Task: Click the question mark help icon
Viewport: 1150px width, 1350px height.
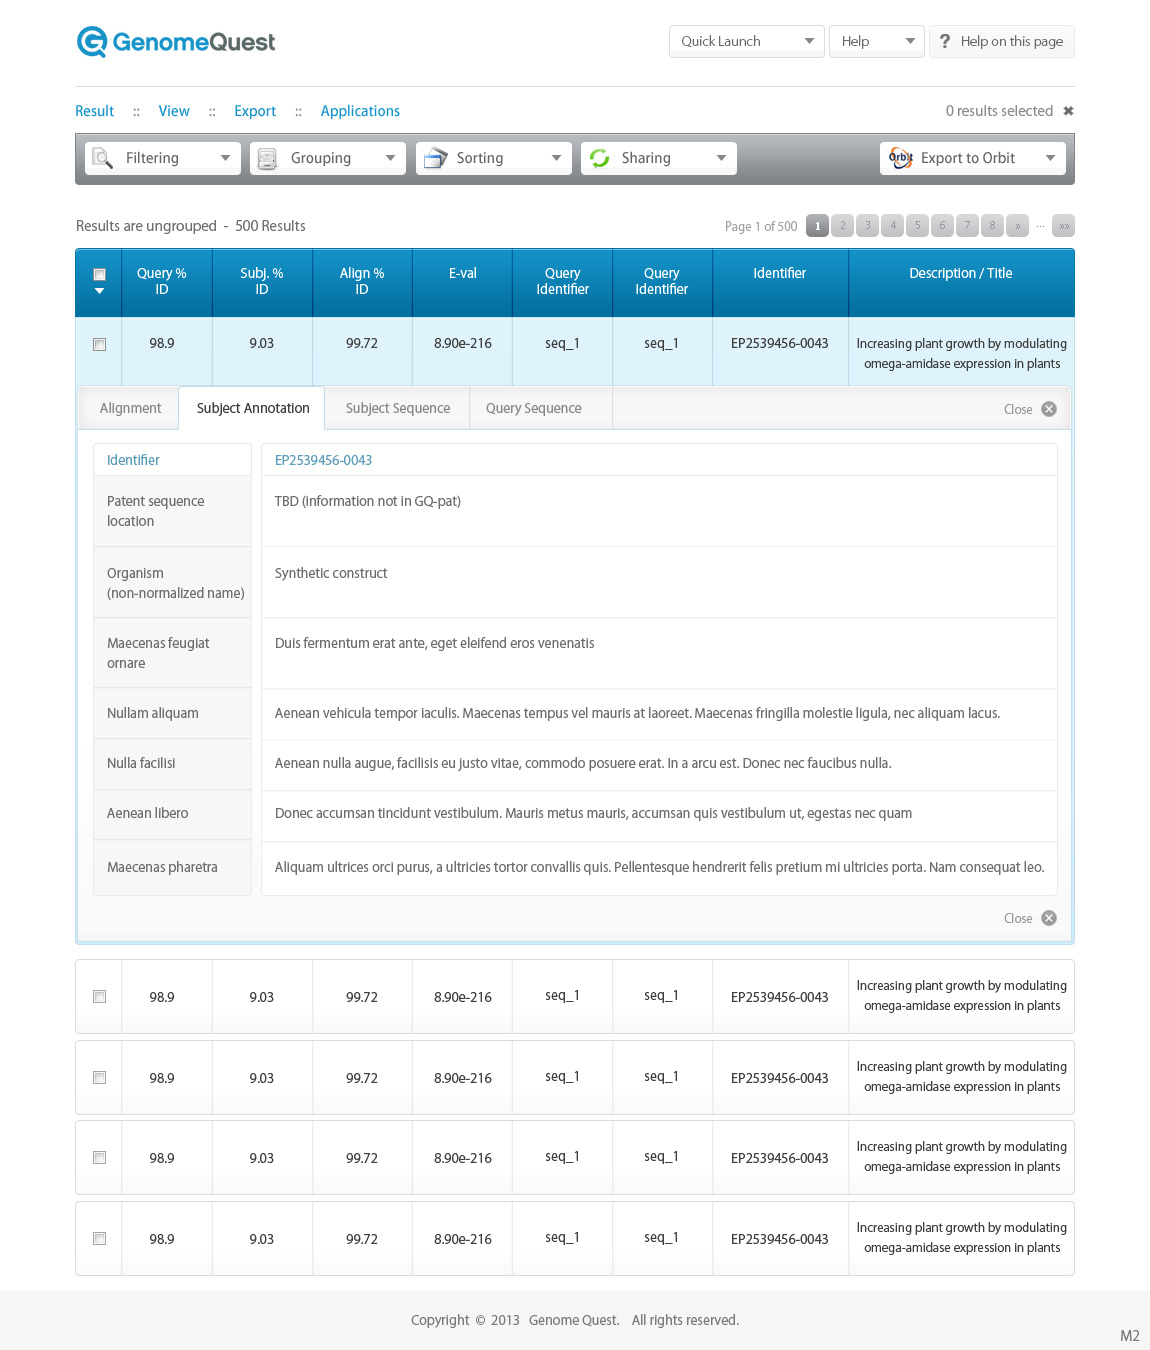Action: [x=945, y=41]
